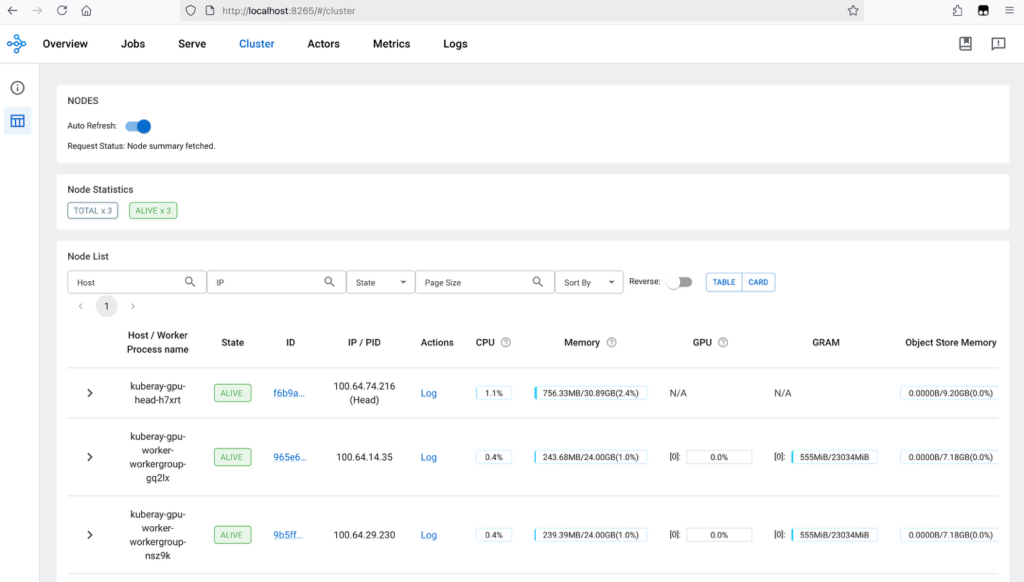
Task: Open the Sort By dropdown
Action: [x=589, y=283]
